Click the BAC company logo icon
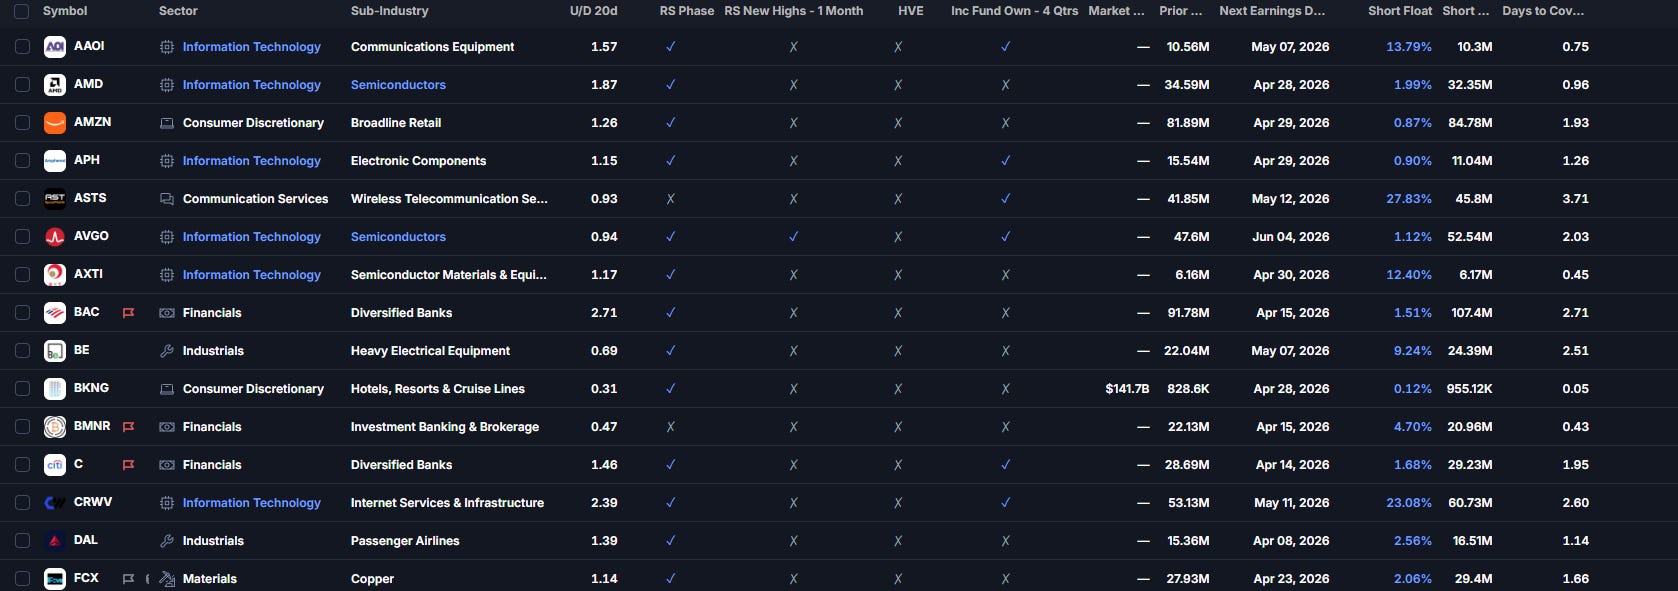Image resolution: width=1678 pixels, height=591 pixels. pyautogui.click(x=55, y=313)
